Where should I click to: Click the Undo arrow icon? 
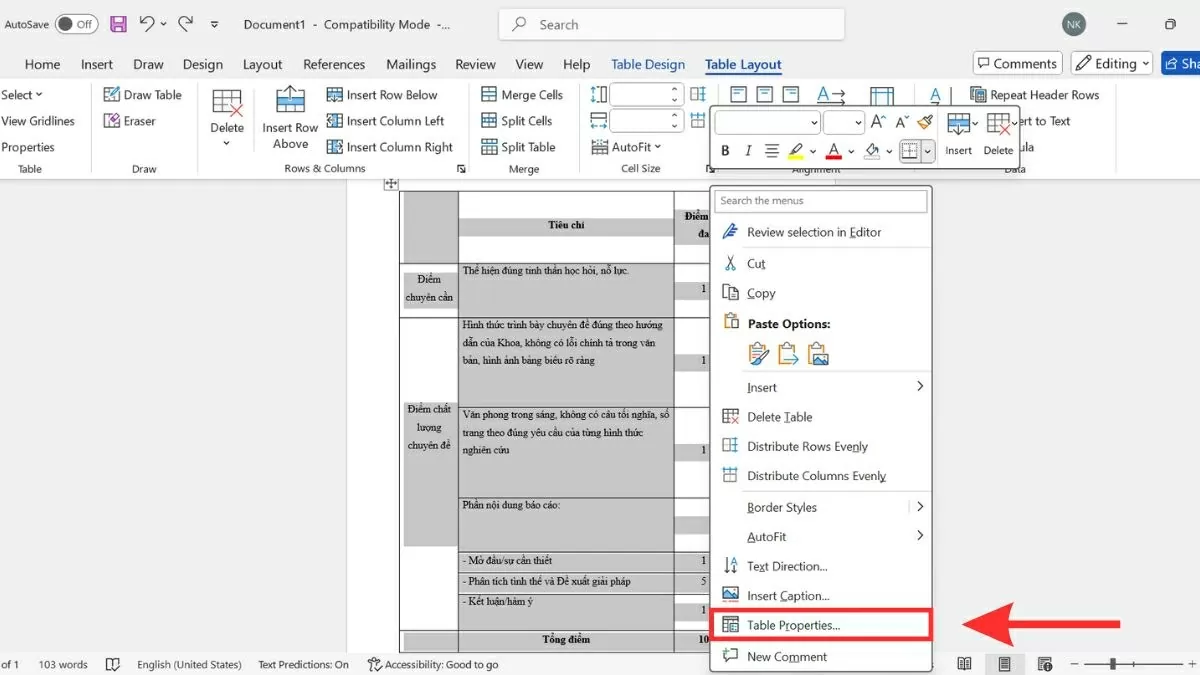point(148,24)
